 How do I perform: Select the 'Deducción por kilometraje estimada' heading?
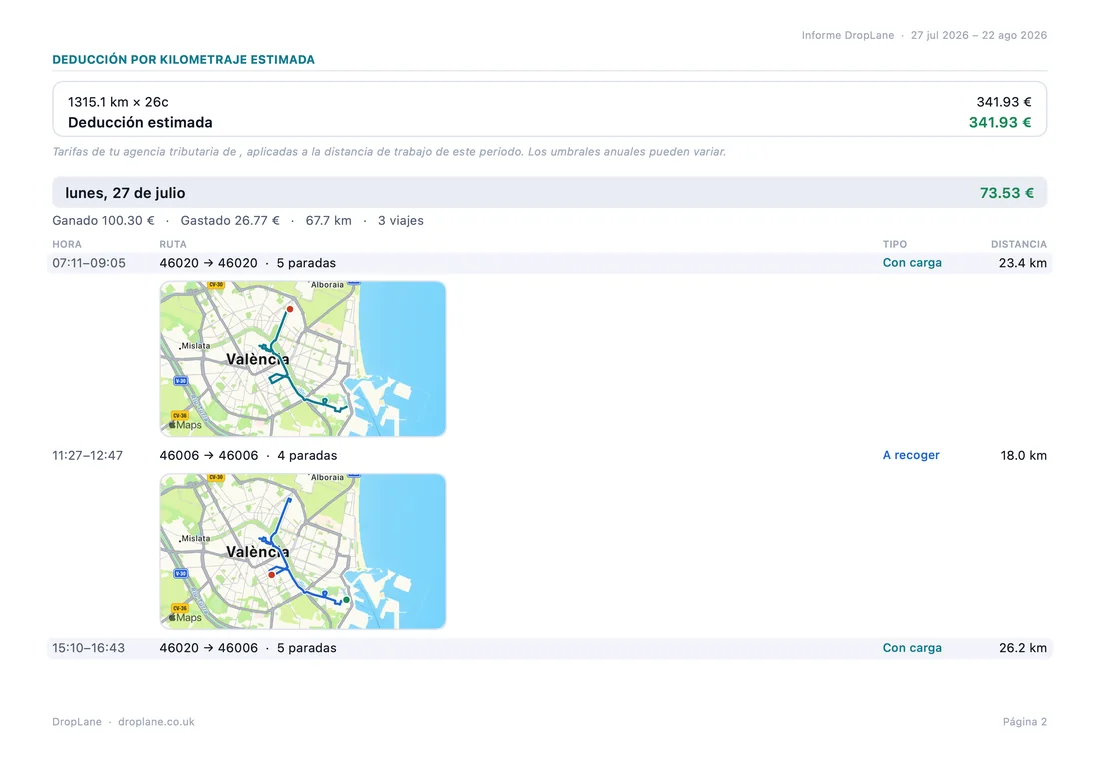(x=183, y=60)
